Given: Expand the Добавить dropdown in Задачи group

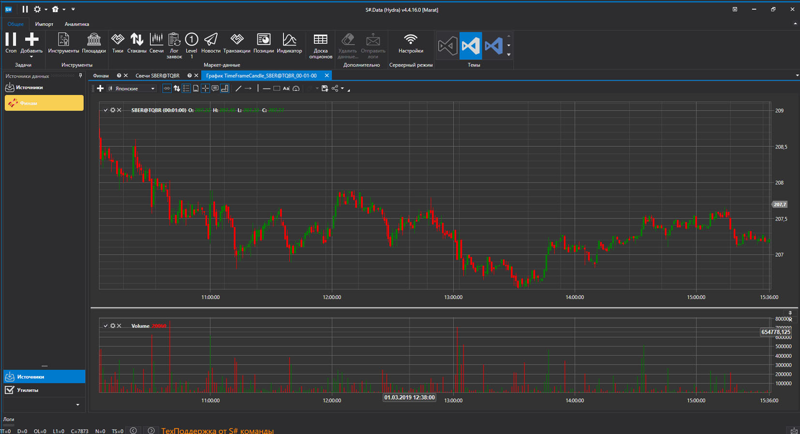Looking at the screenshot, I should click(x=32, y=56).
